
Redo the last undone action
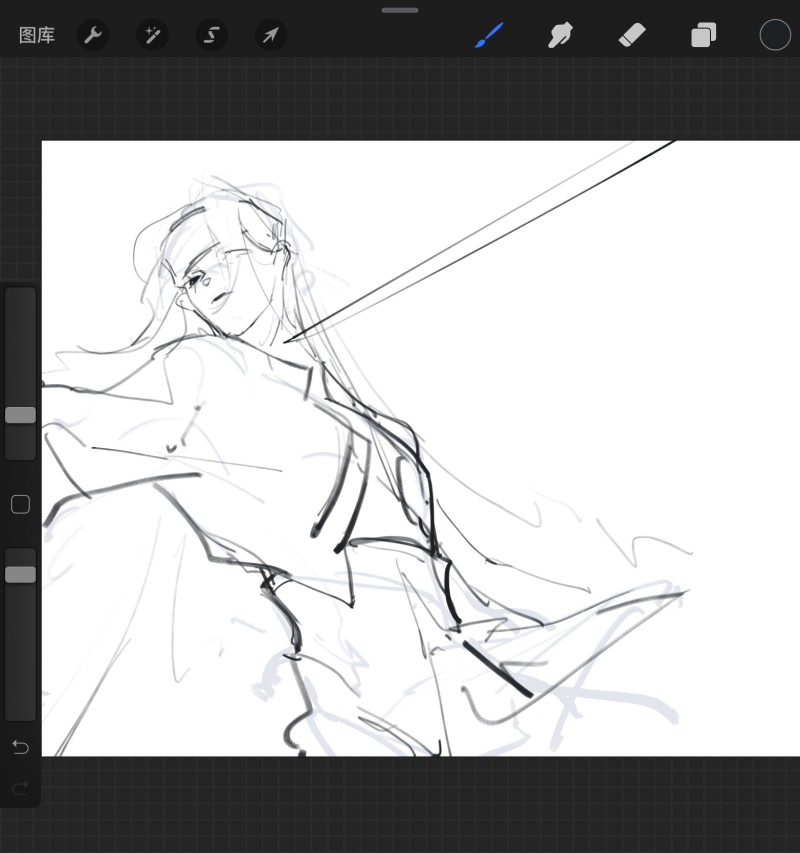[x=21, y=788]
